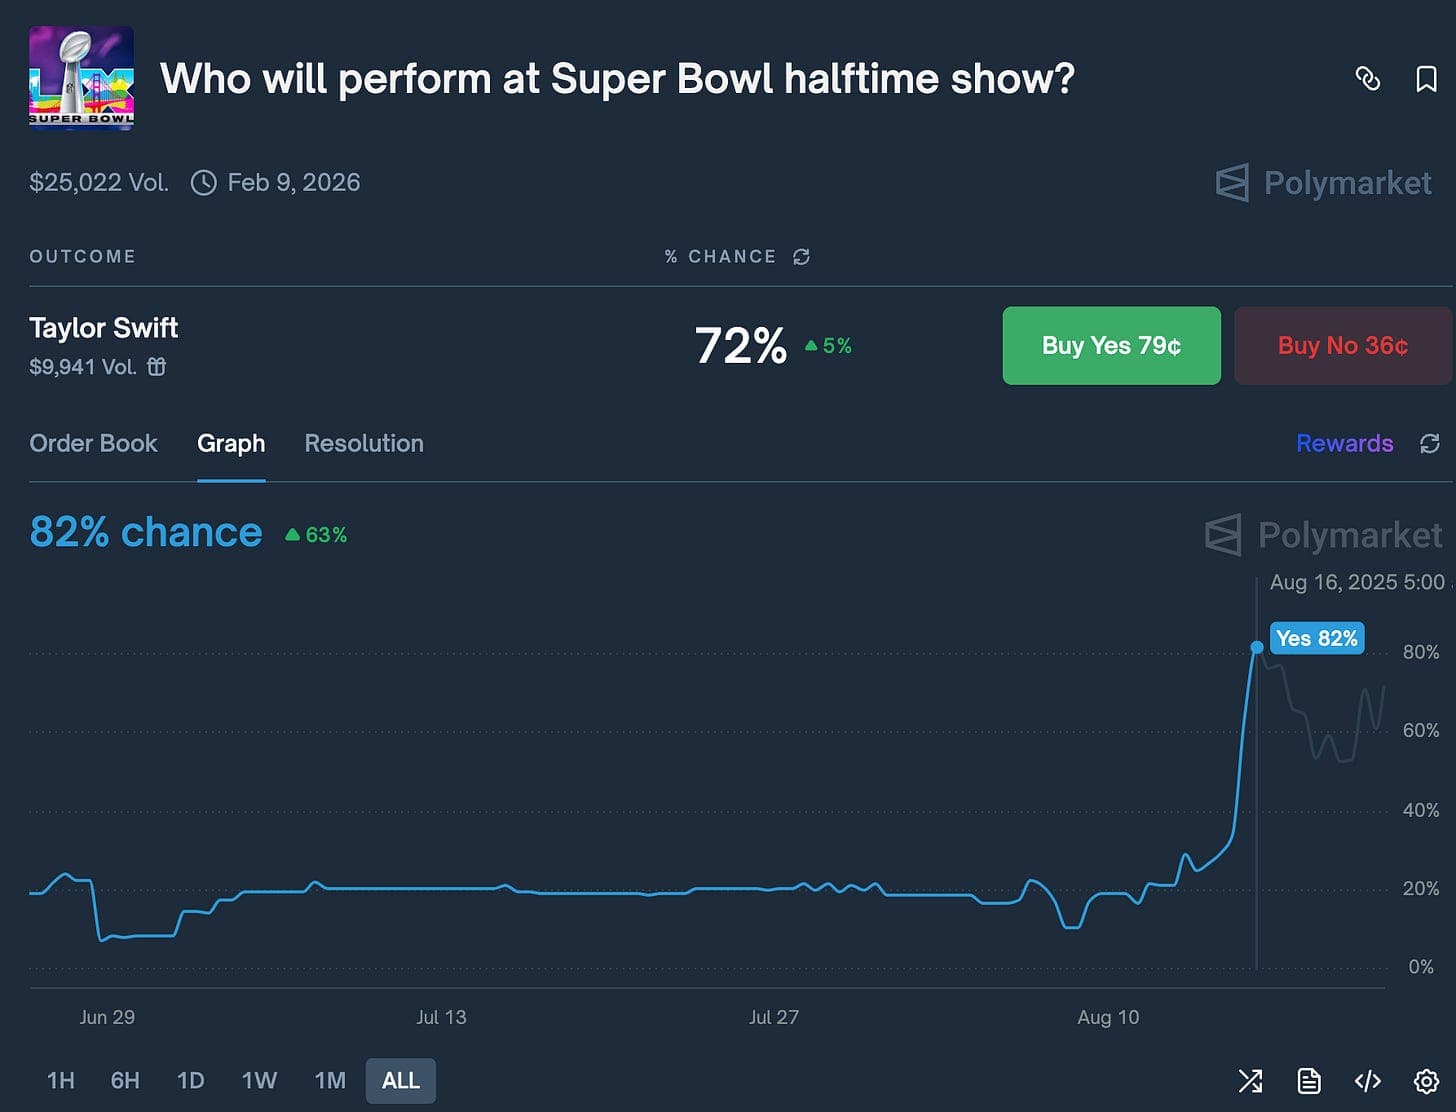Open the Resolution tab

[x=364, y=443]
